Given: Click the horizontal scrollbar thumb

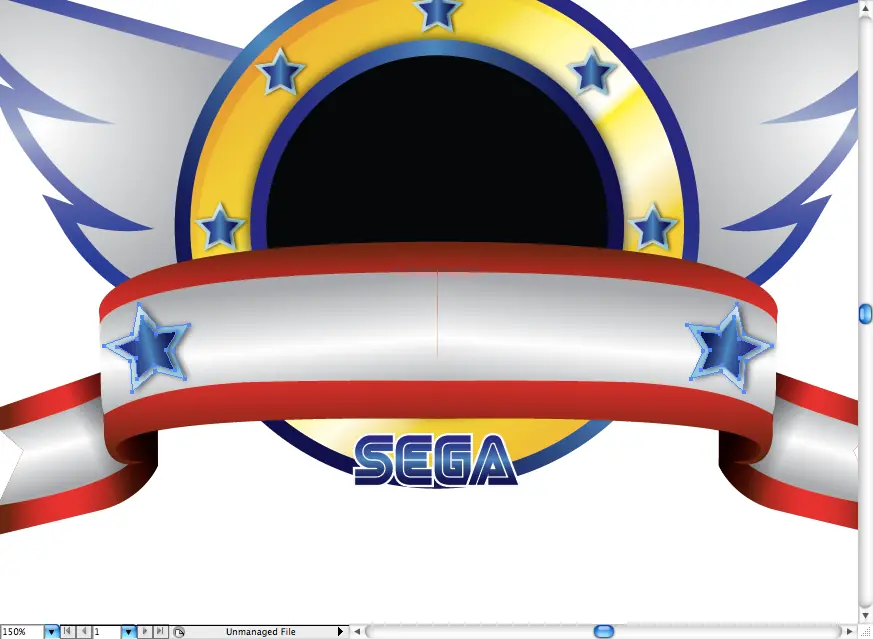Looking at the screenshot, I should click(x=604, y=631).
